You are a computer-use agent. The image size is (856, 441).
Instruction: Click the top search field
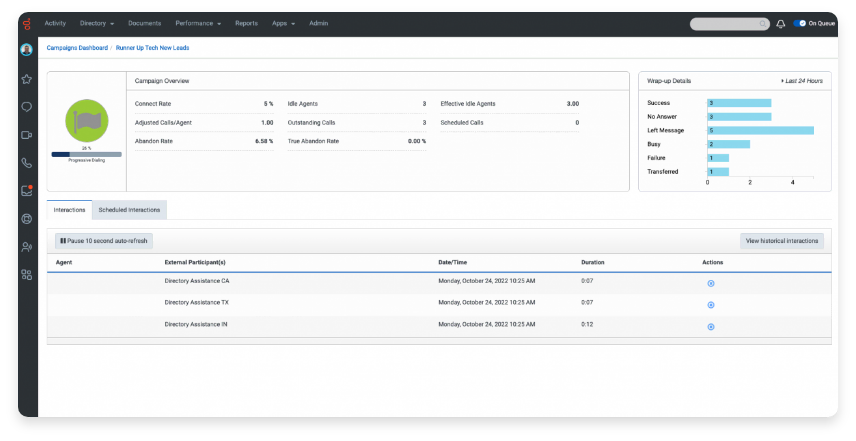pyautogui.click(x=730, y=24)
